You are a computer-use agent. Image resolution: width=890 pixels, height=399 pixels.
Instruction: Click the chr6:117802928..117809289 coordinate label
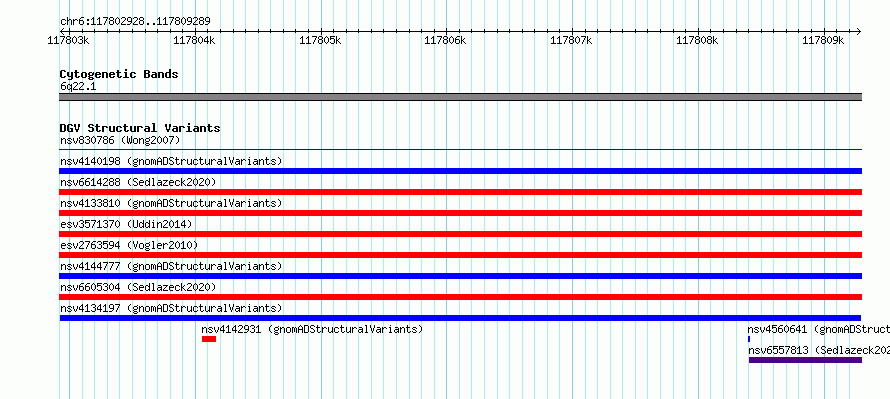[x=136, y=22]
